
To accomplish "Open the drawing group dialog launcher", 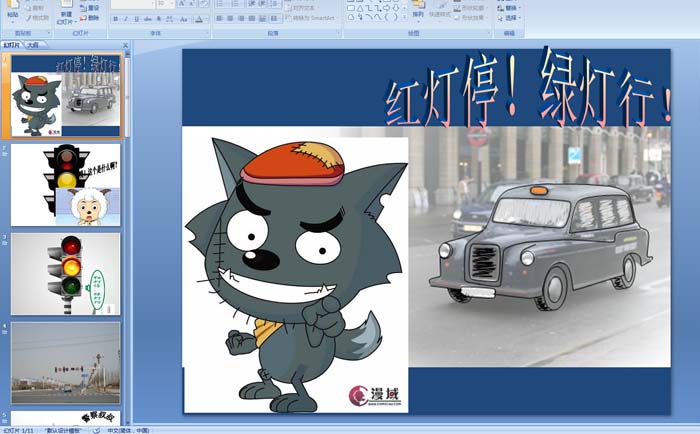I will click(x=489, y=33).
